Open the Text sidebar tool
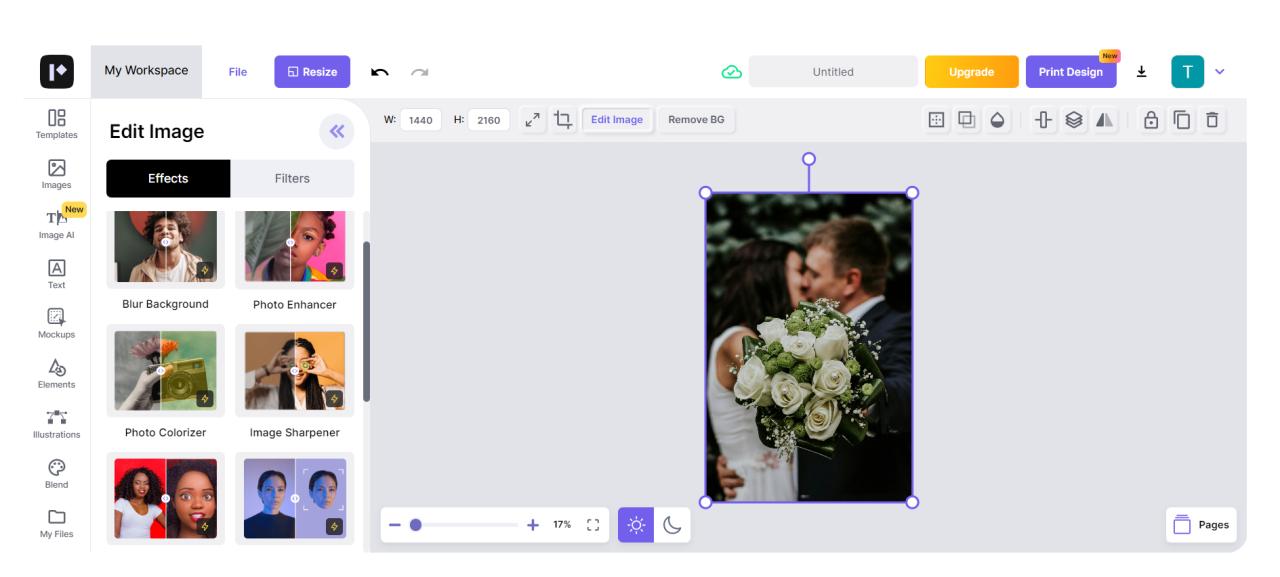The image size is (1280, 577). pyautogui.click(x=57, y=274)
